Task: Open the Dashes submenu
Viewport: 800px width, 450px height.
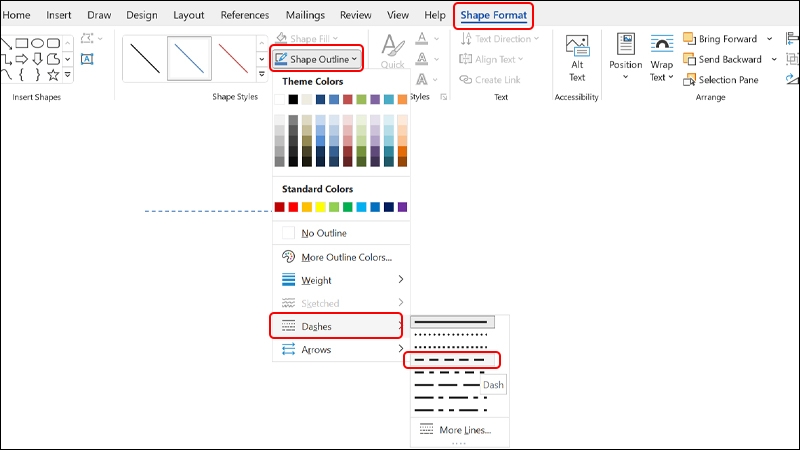Action: click(x=337, y=326)
